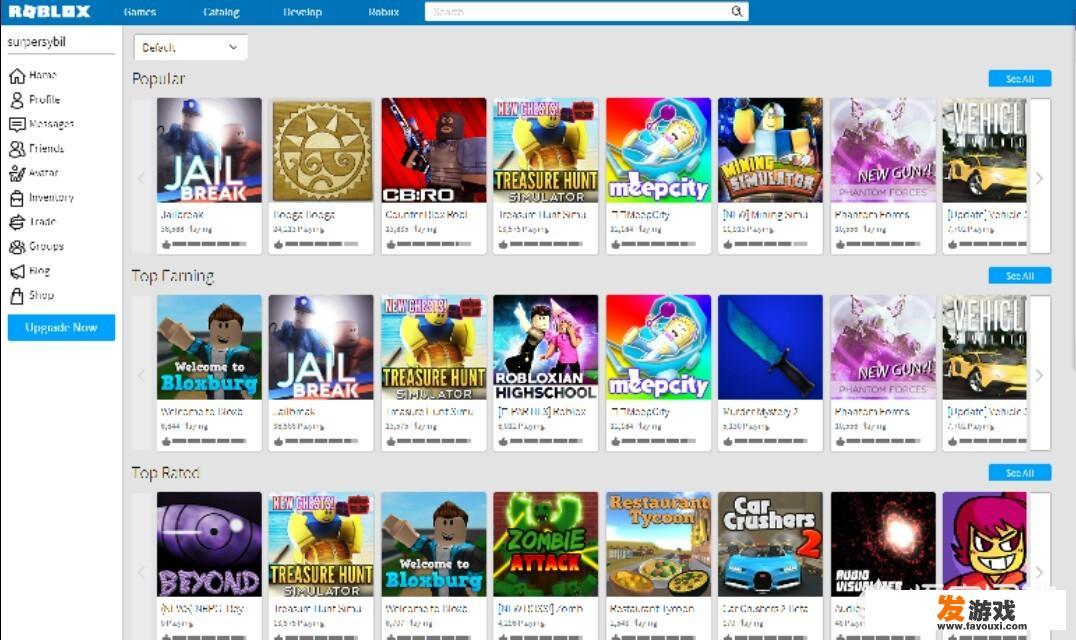Click rating bar under Robloxian Highschool
Viewport: 1076px width, 640px height.
(546, 441)
